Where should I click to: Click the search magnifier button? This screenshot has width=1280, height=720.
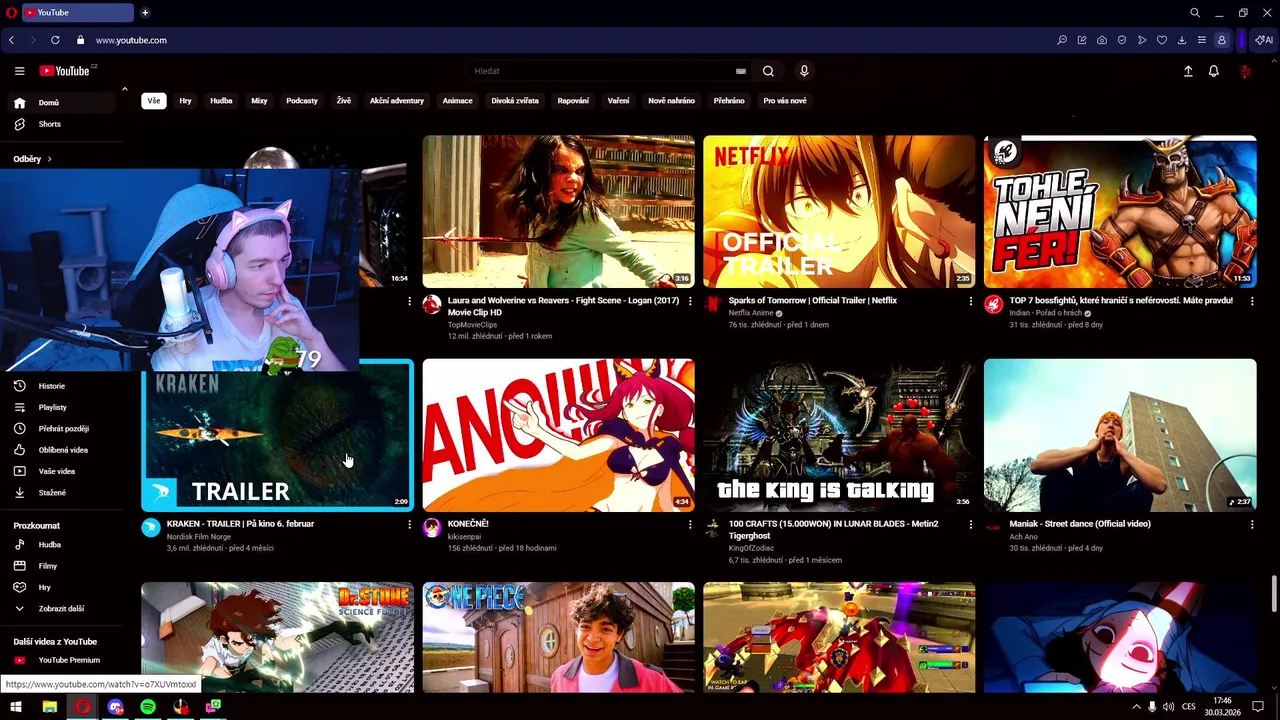tap(768, 71)
